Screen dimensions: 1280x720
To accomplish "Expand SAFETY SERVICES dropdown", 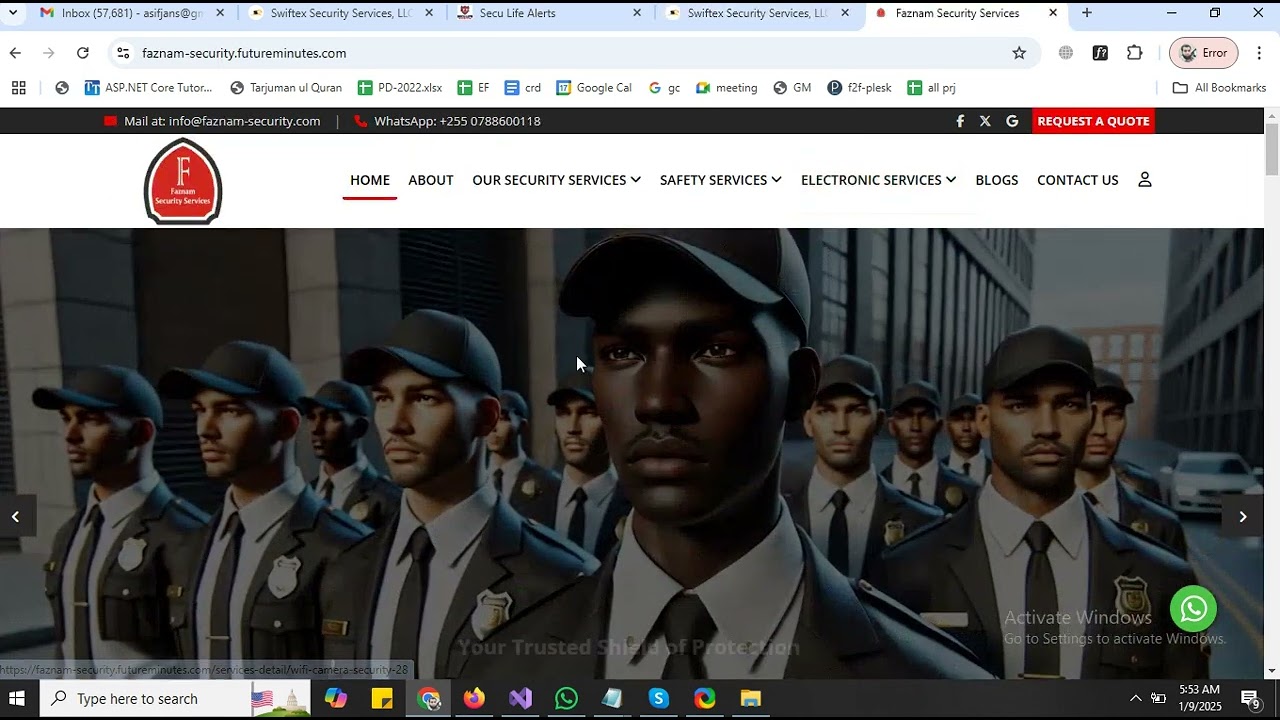I will (x=721, y=180).
